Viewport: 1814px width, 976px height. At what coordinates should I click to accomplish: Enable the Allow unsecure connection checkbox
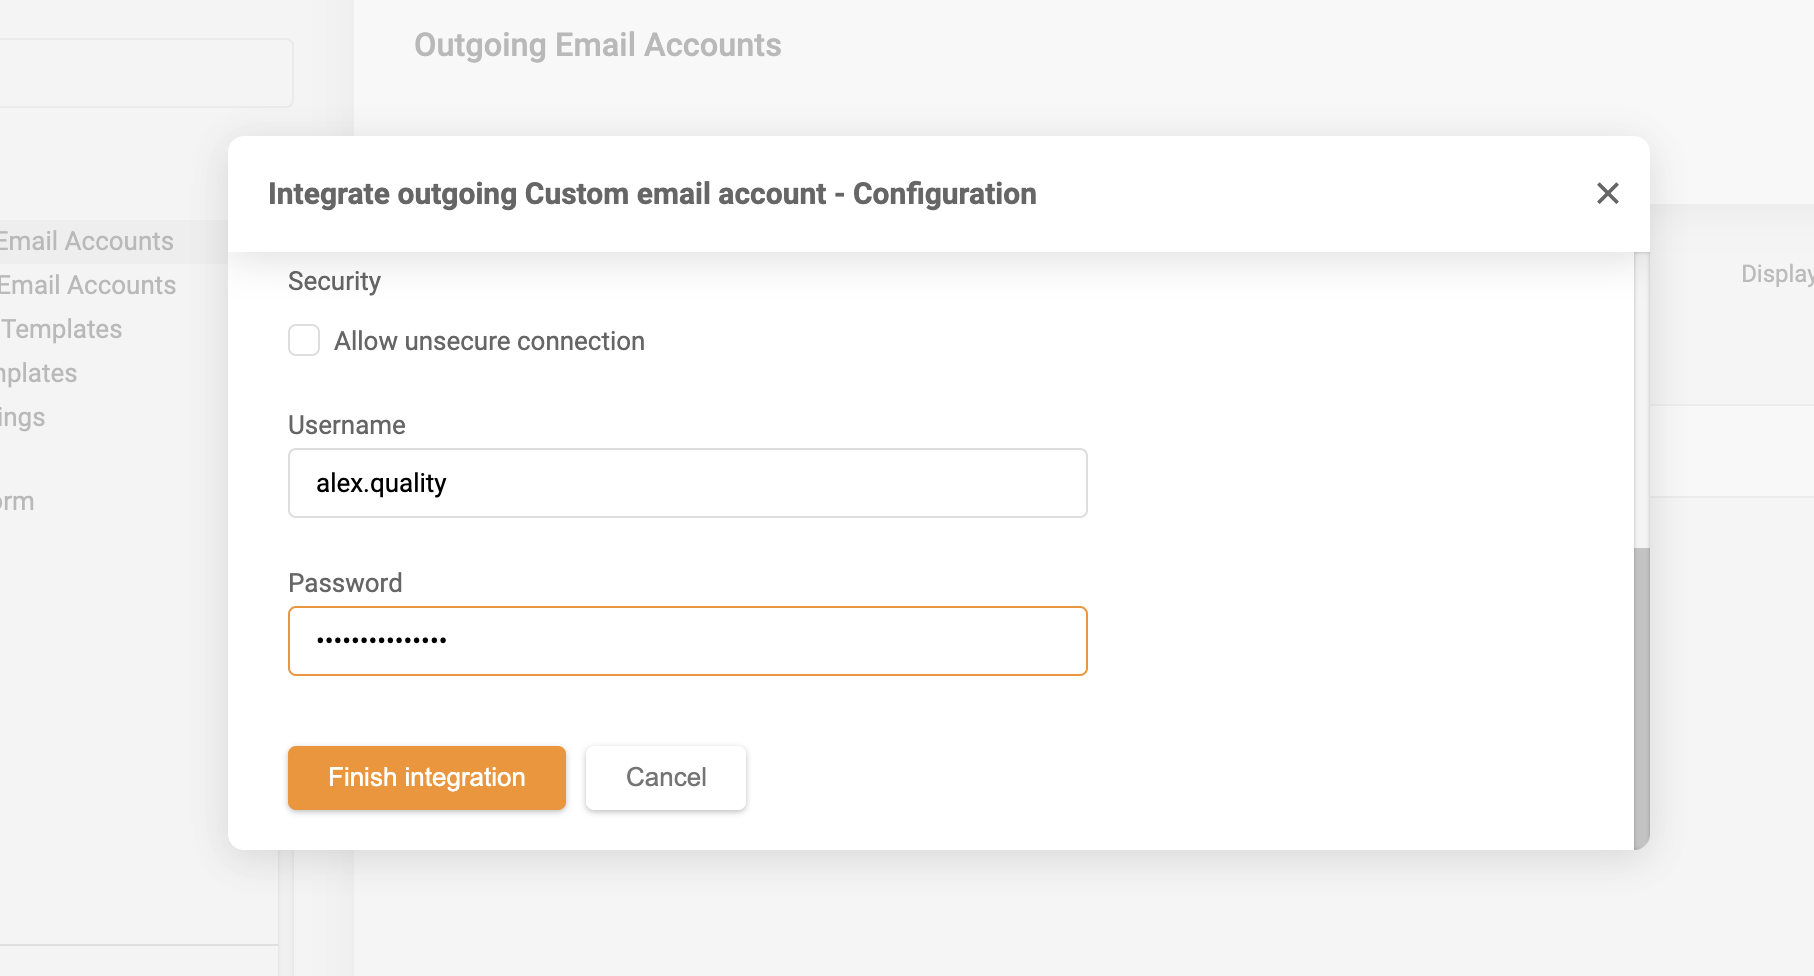click(304, 340)
